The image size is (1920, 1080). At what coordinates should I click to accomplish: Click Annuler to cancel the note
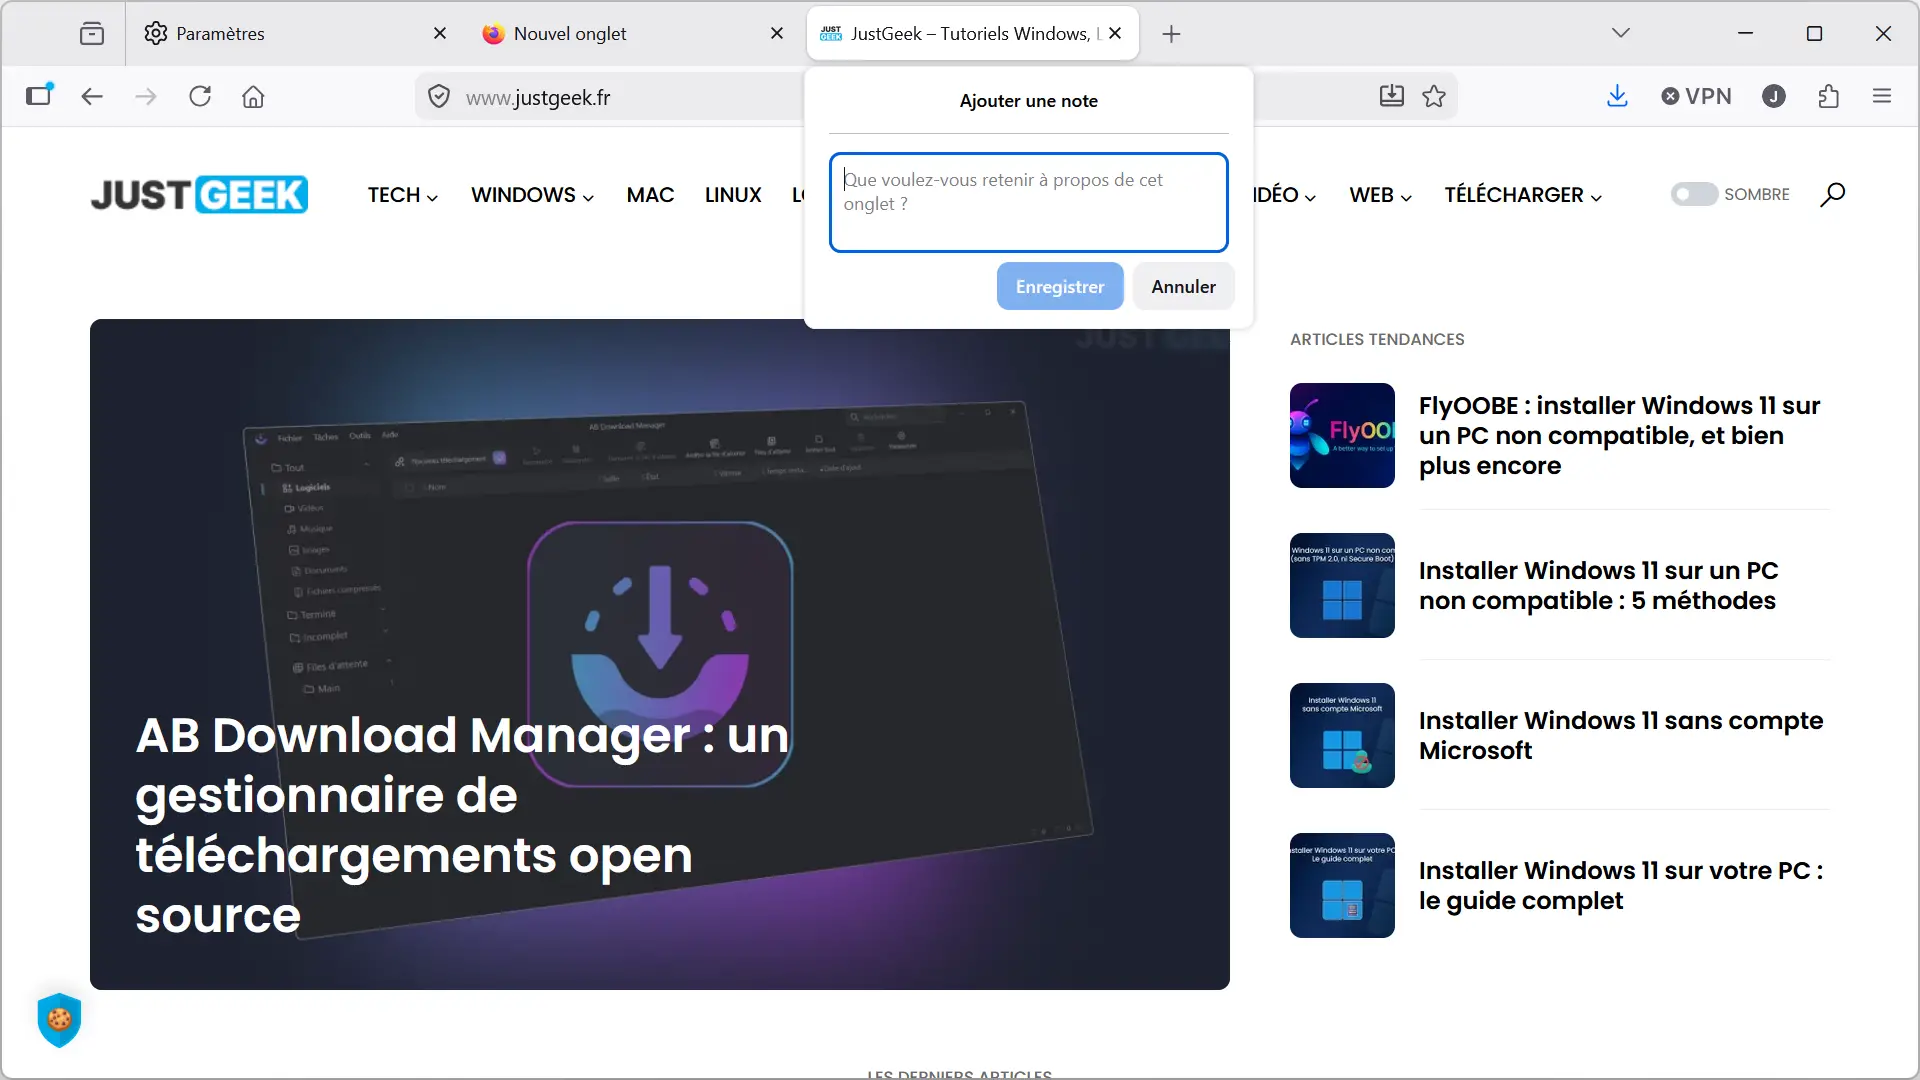1183,287
